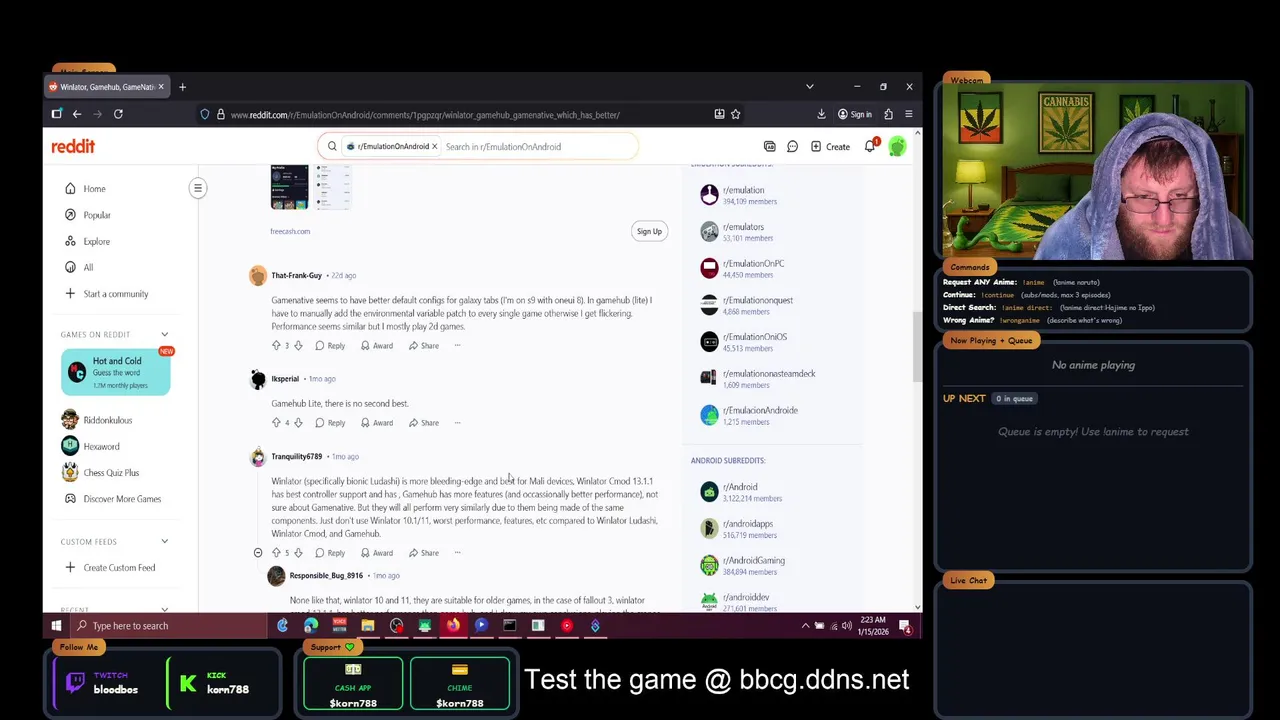Visit r/AndroidGaming community

point(754,561)
